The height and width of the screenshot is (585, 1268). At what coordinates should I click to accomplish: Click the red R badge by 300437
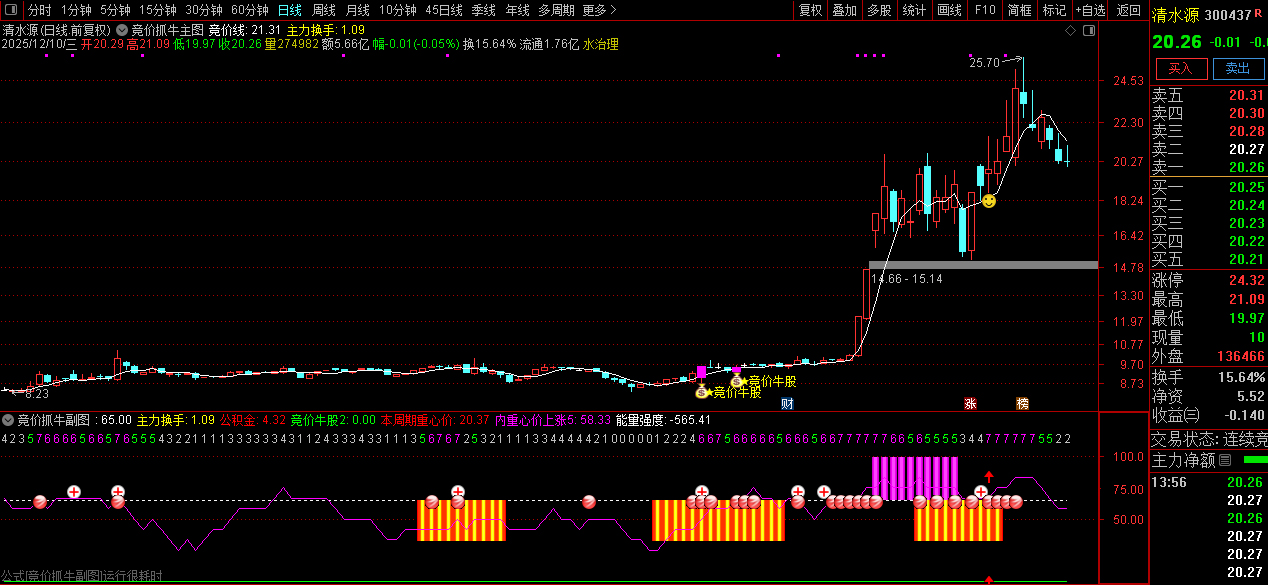coord(1258,14)
